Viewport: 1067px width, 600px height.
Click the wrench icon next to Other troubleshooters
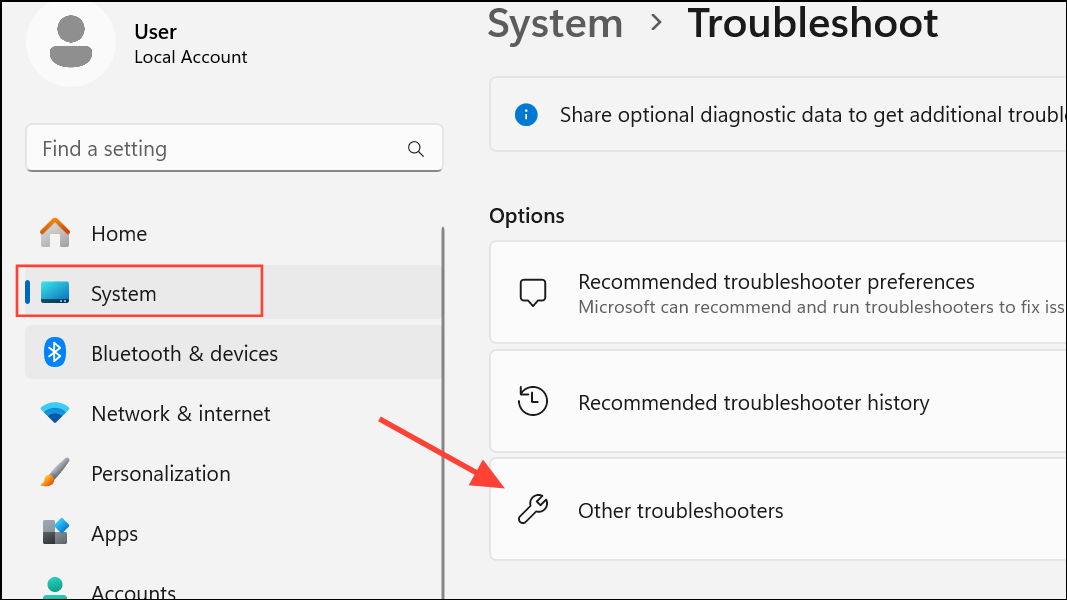[533, 510]
